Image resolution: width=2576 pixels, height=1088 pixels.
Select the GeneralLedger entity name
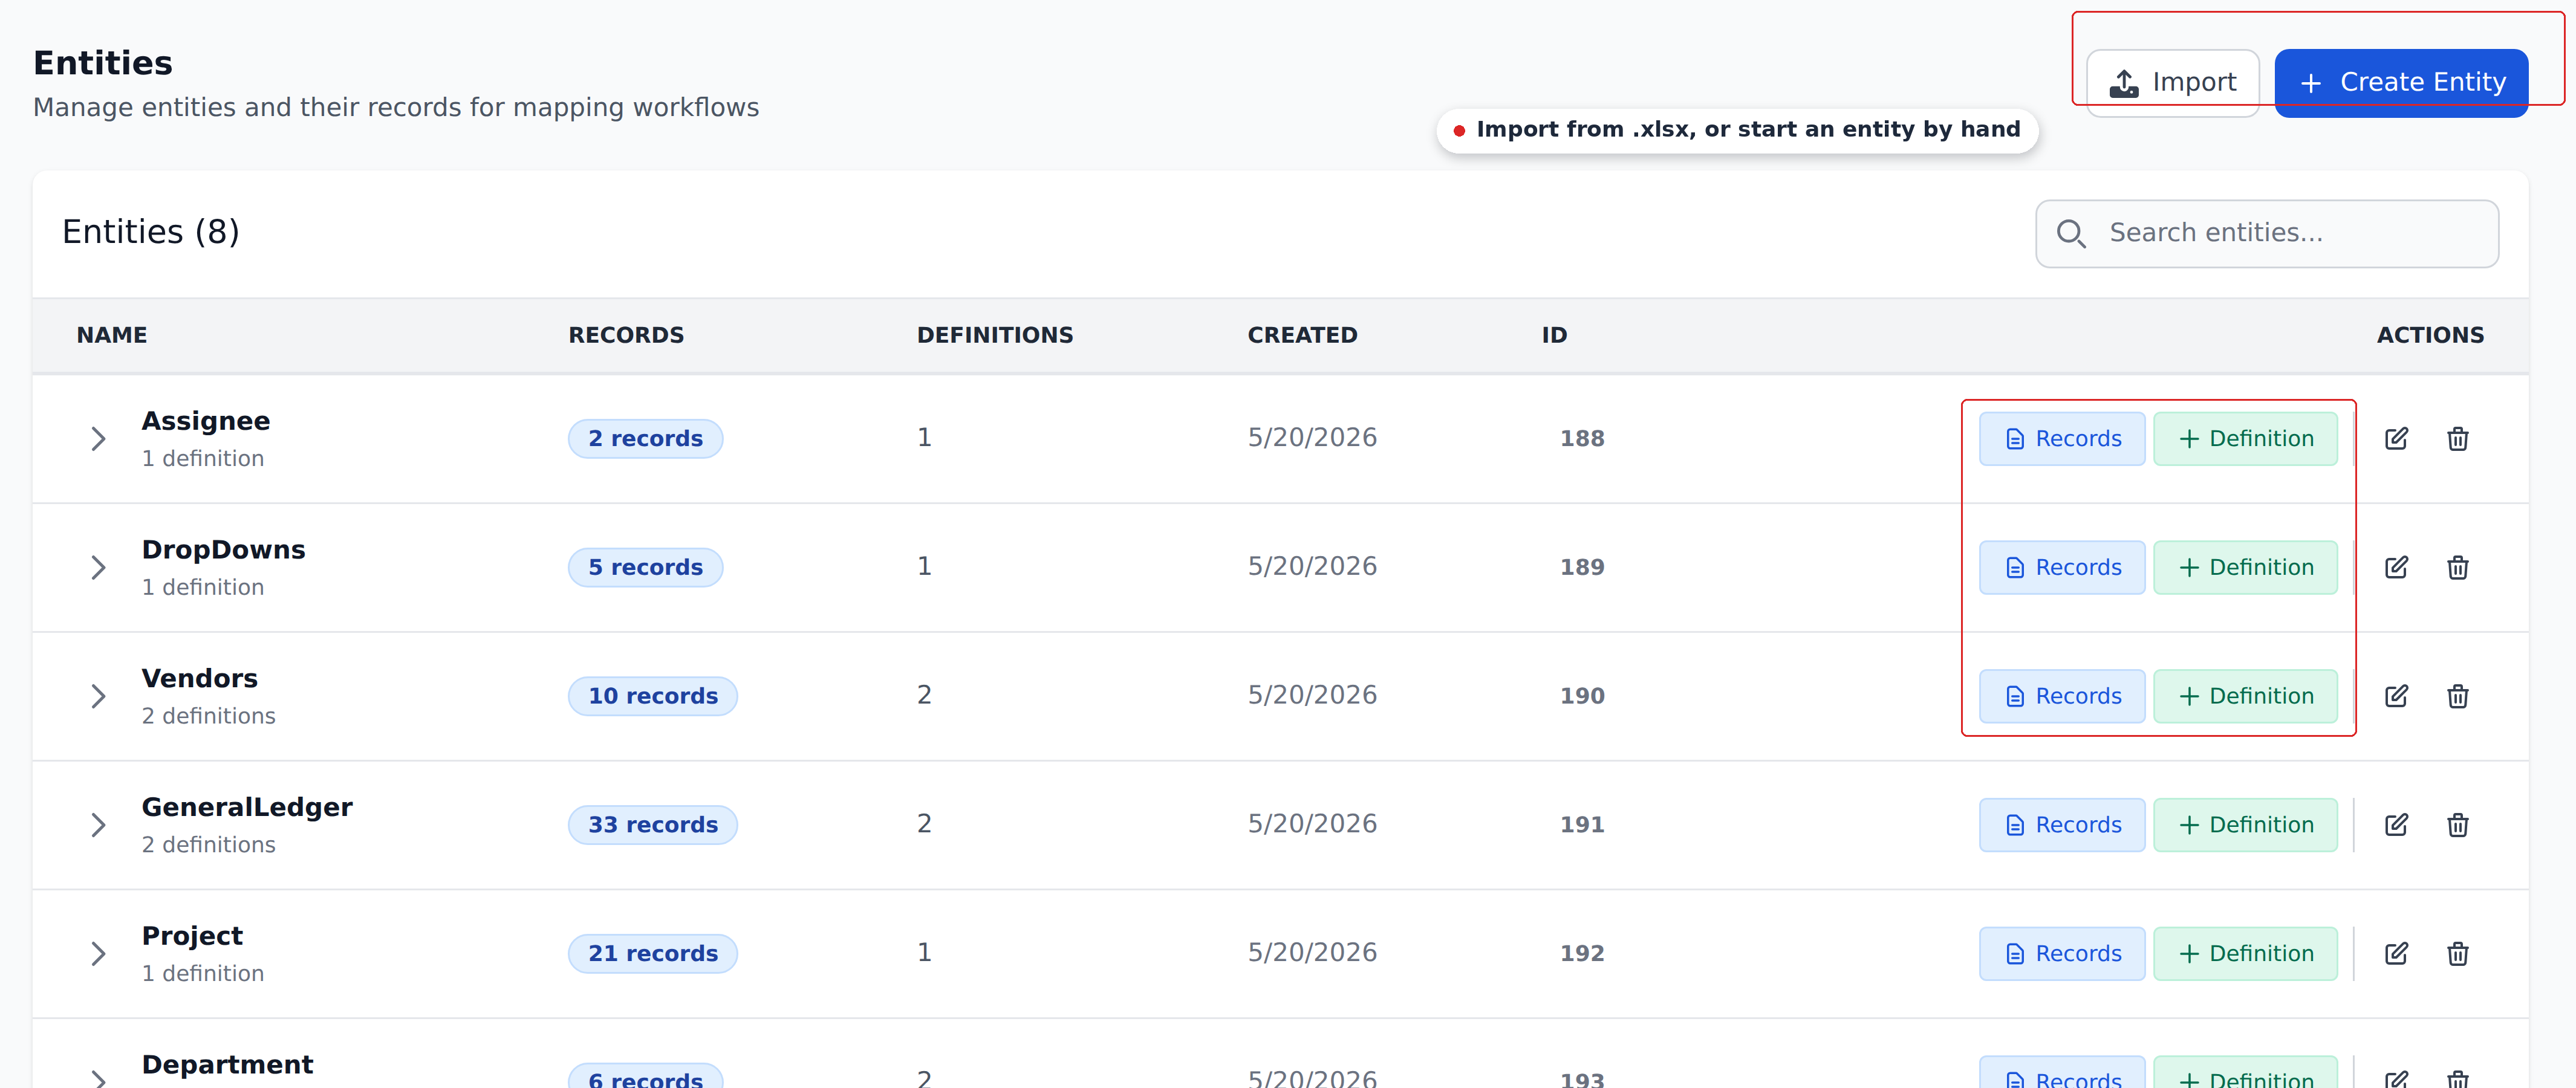[247, 807]
